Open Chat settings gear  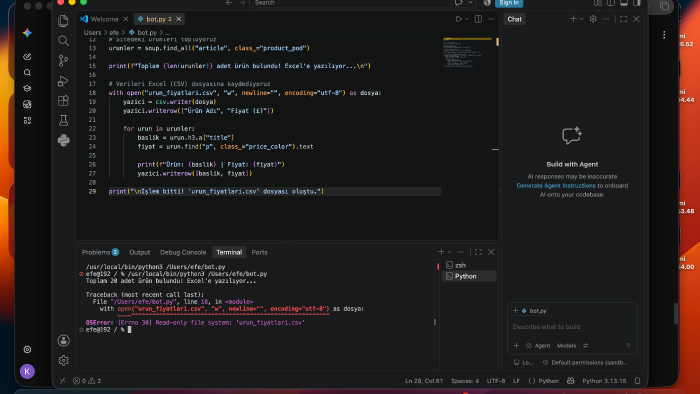click(x=593, y=19)
